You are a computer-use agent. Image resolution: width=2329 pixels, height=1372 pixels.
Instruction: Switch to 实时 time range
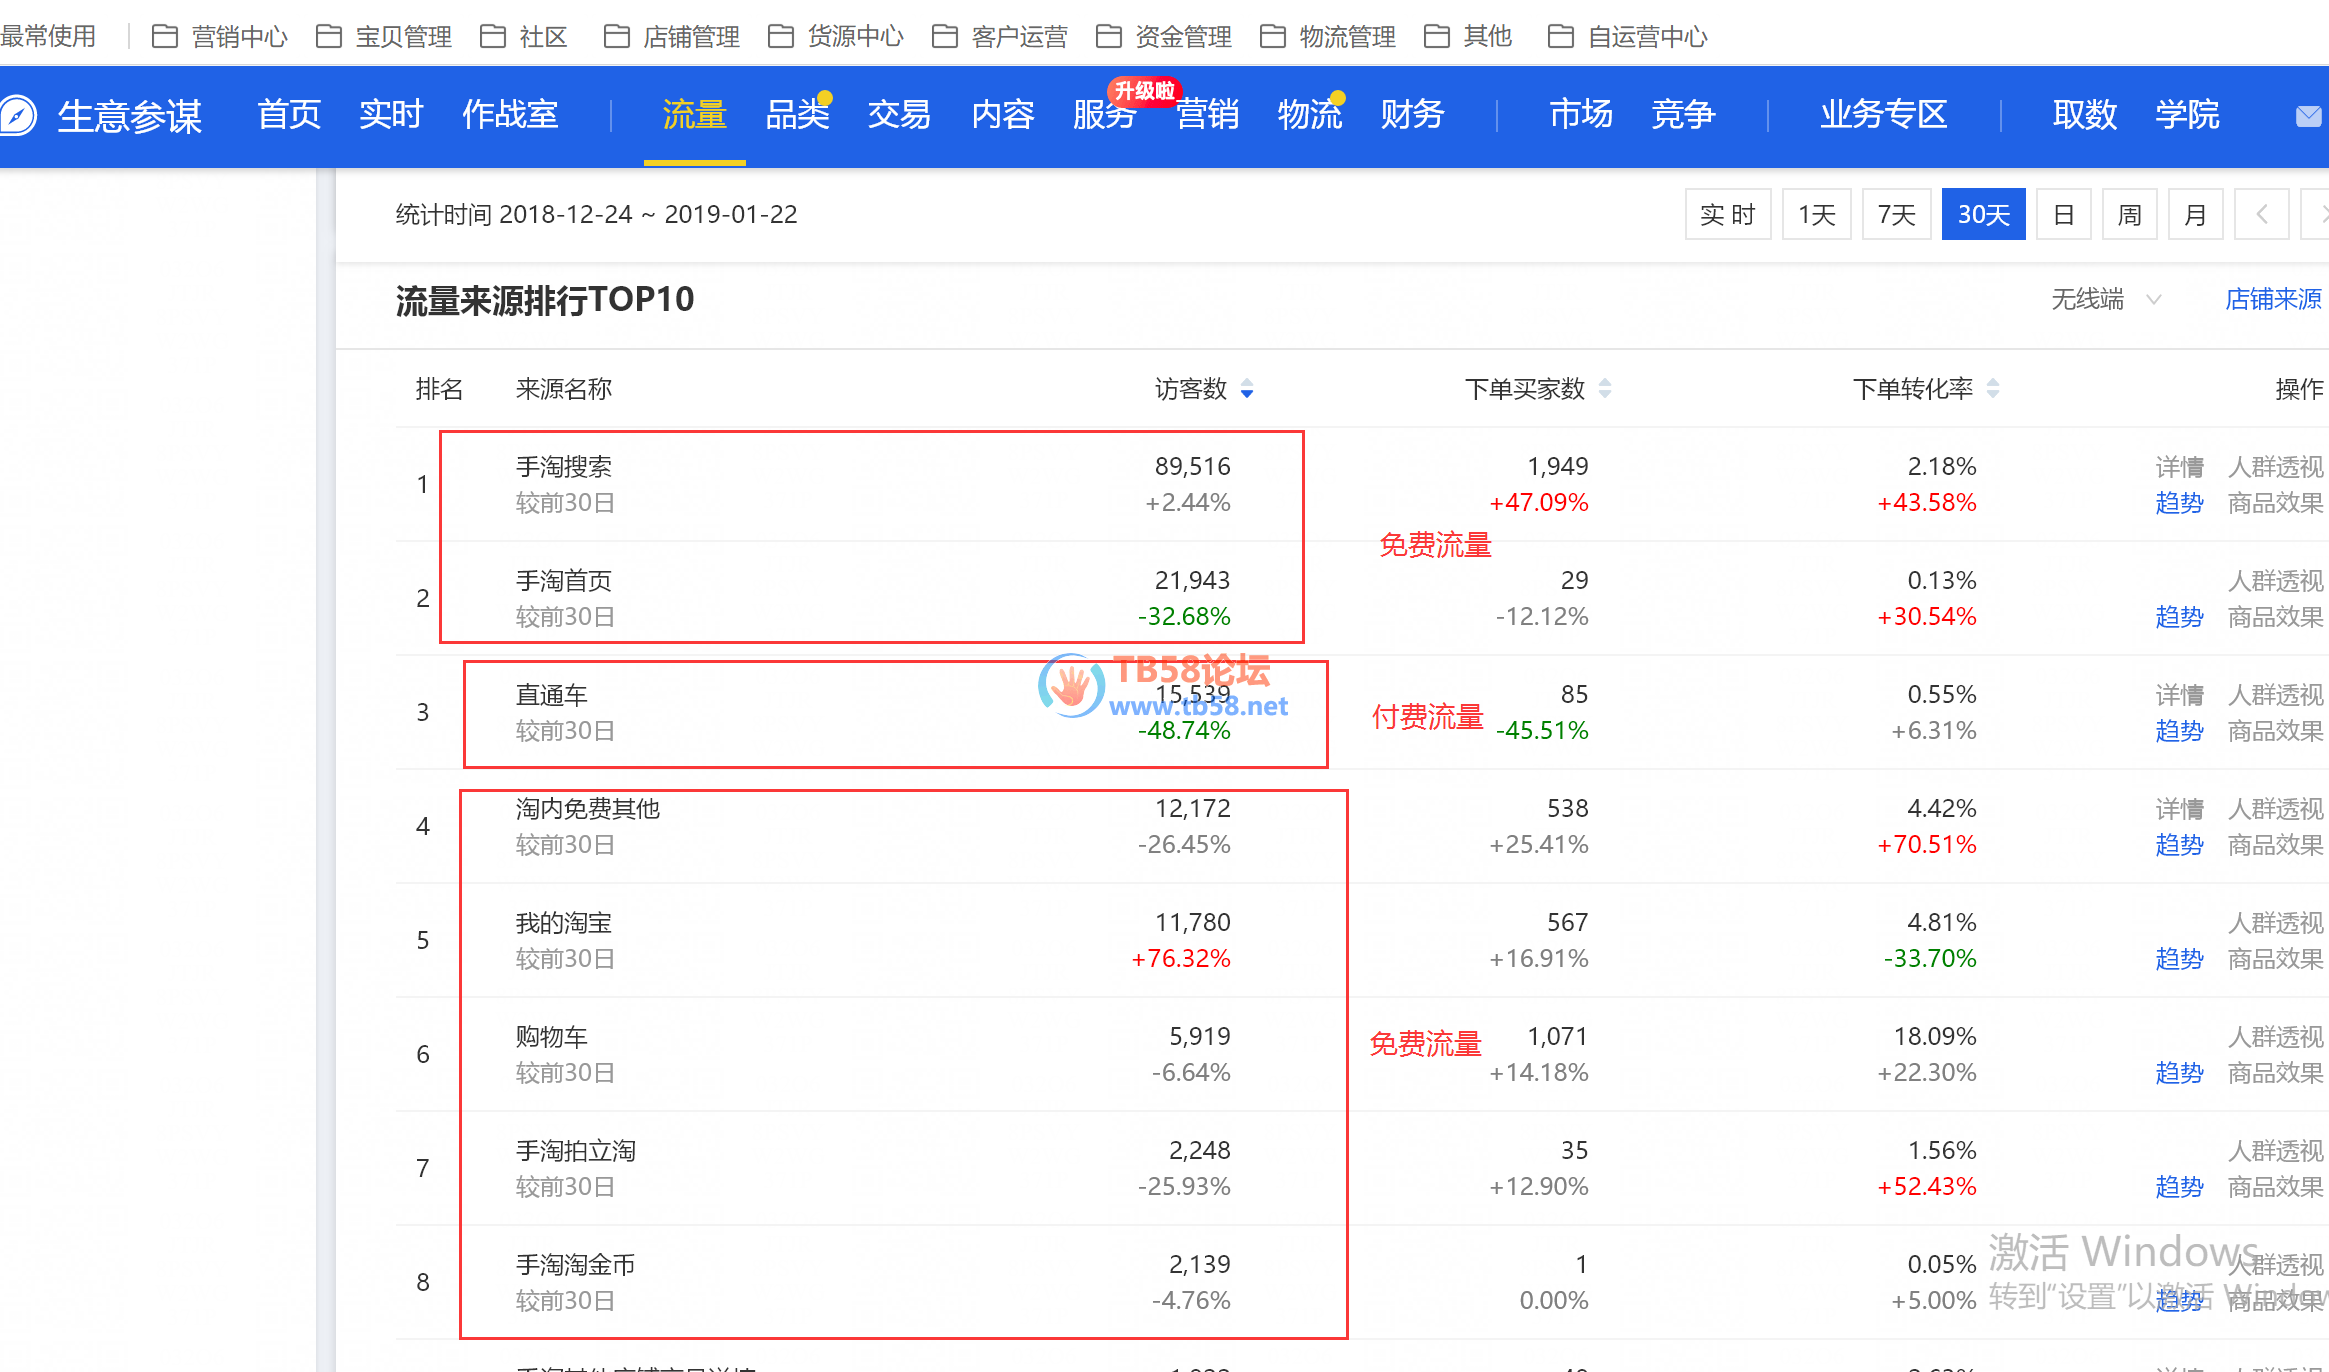pos(1727,214)
